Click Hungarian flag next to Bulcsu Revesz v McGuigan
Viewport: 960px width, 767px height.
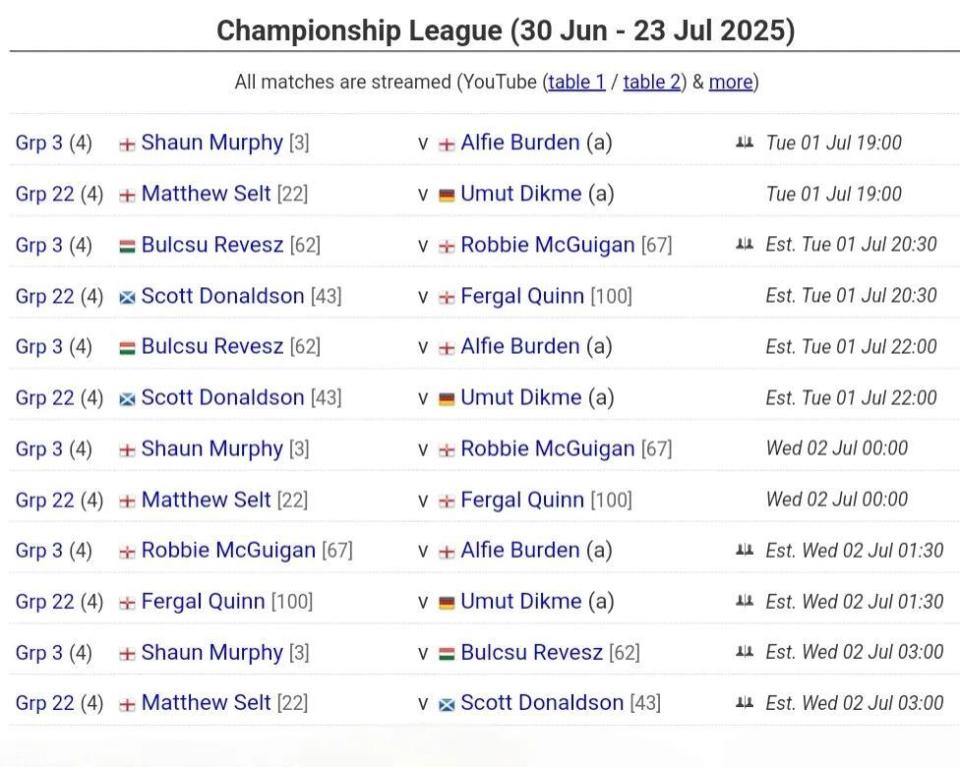[x=127, y=246]
